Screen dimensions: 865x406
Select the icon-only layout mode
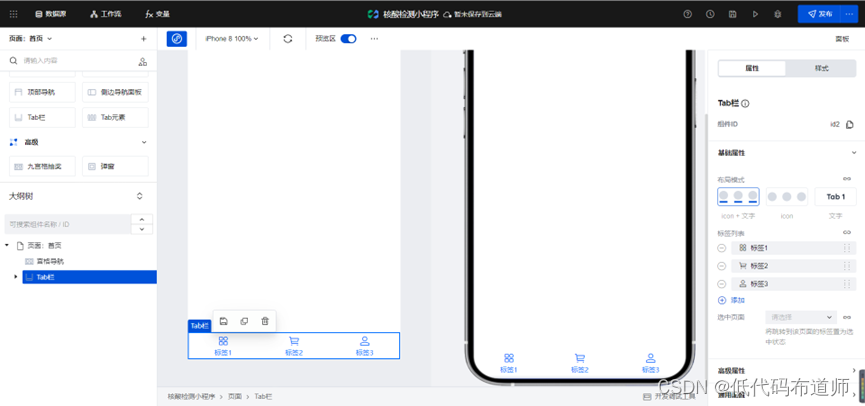787,196
